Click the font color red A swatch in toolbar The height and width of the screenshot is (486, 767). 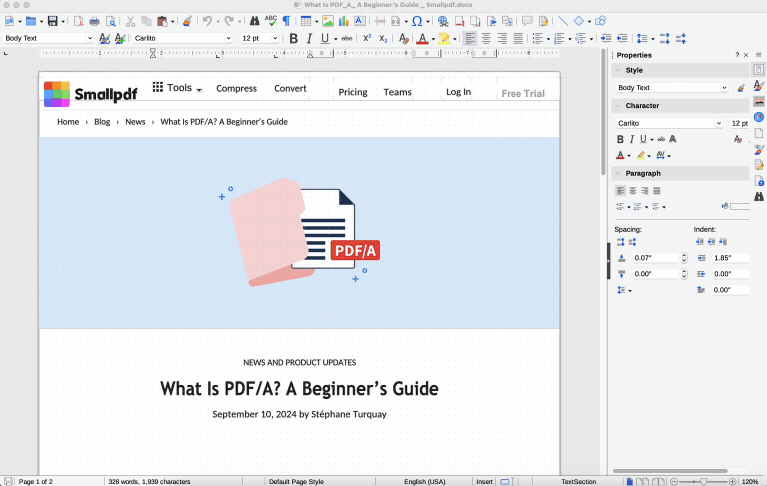pos(423,38)
